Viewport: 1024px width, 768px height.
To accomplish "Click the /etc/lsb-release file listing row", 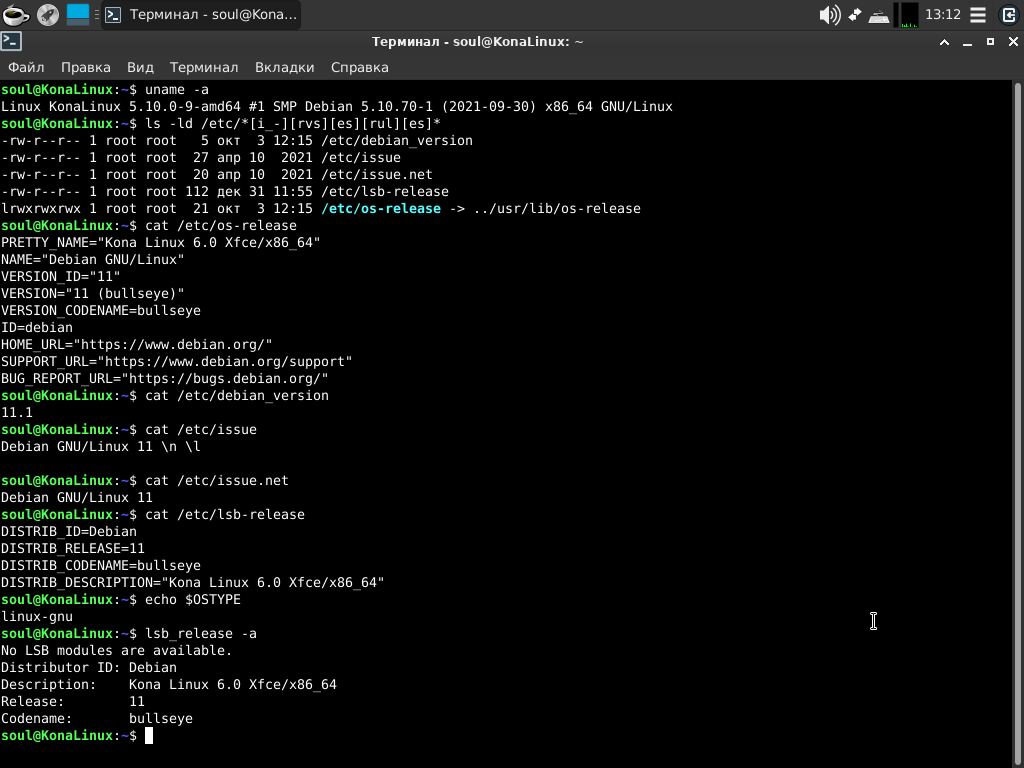I will [x=225, y=191].
